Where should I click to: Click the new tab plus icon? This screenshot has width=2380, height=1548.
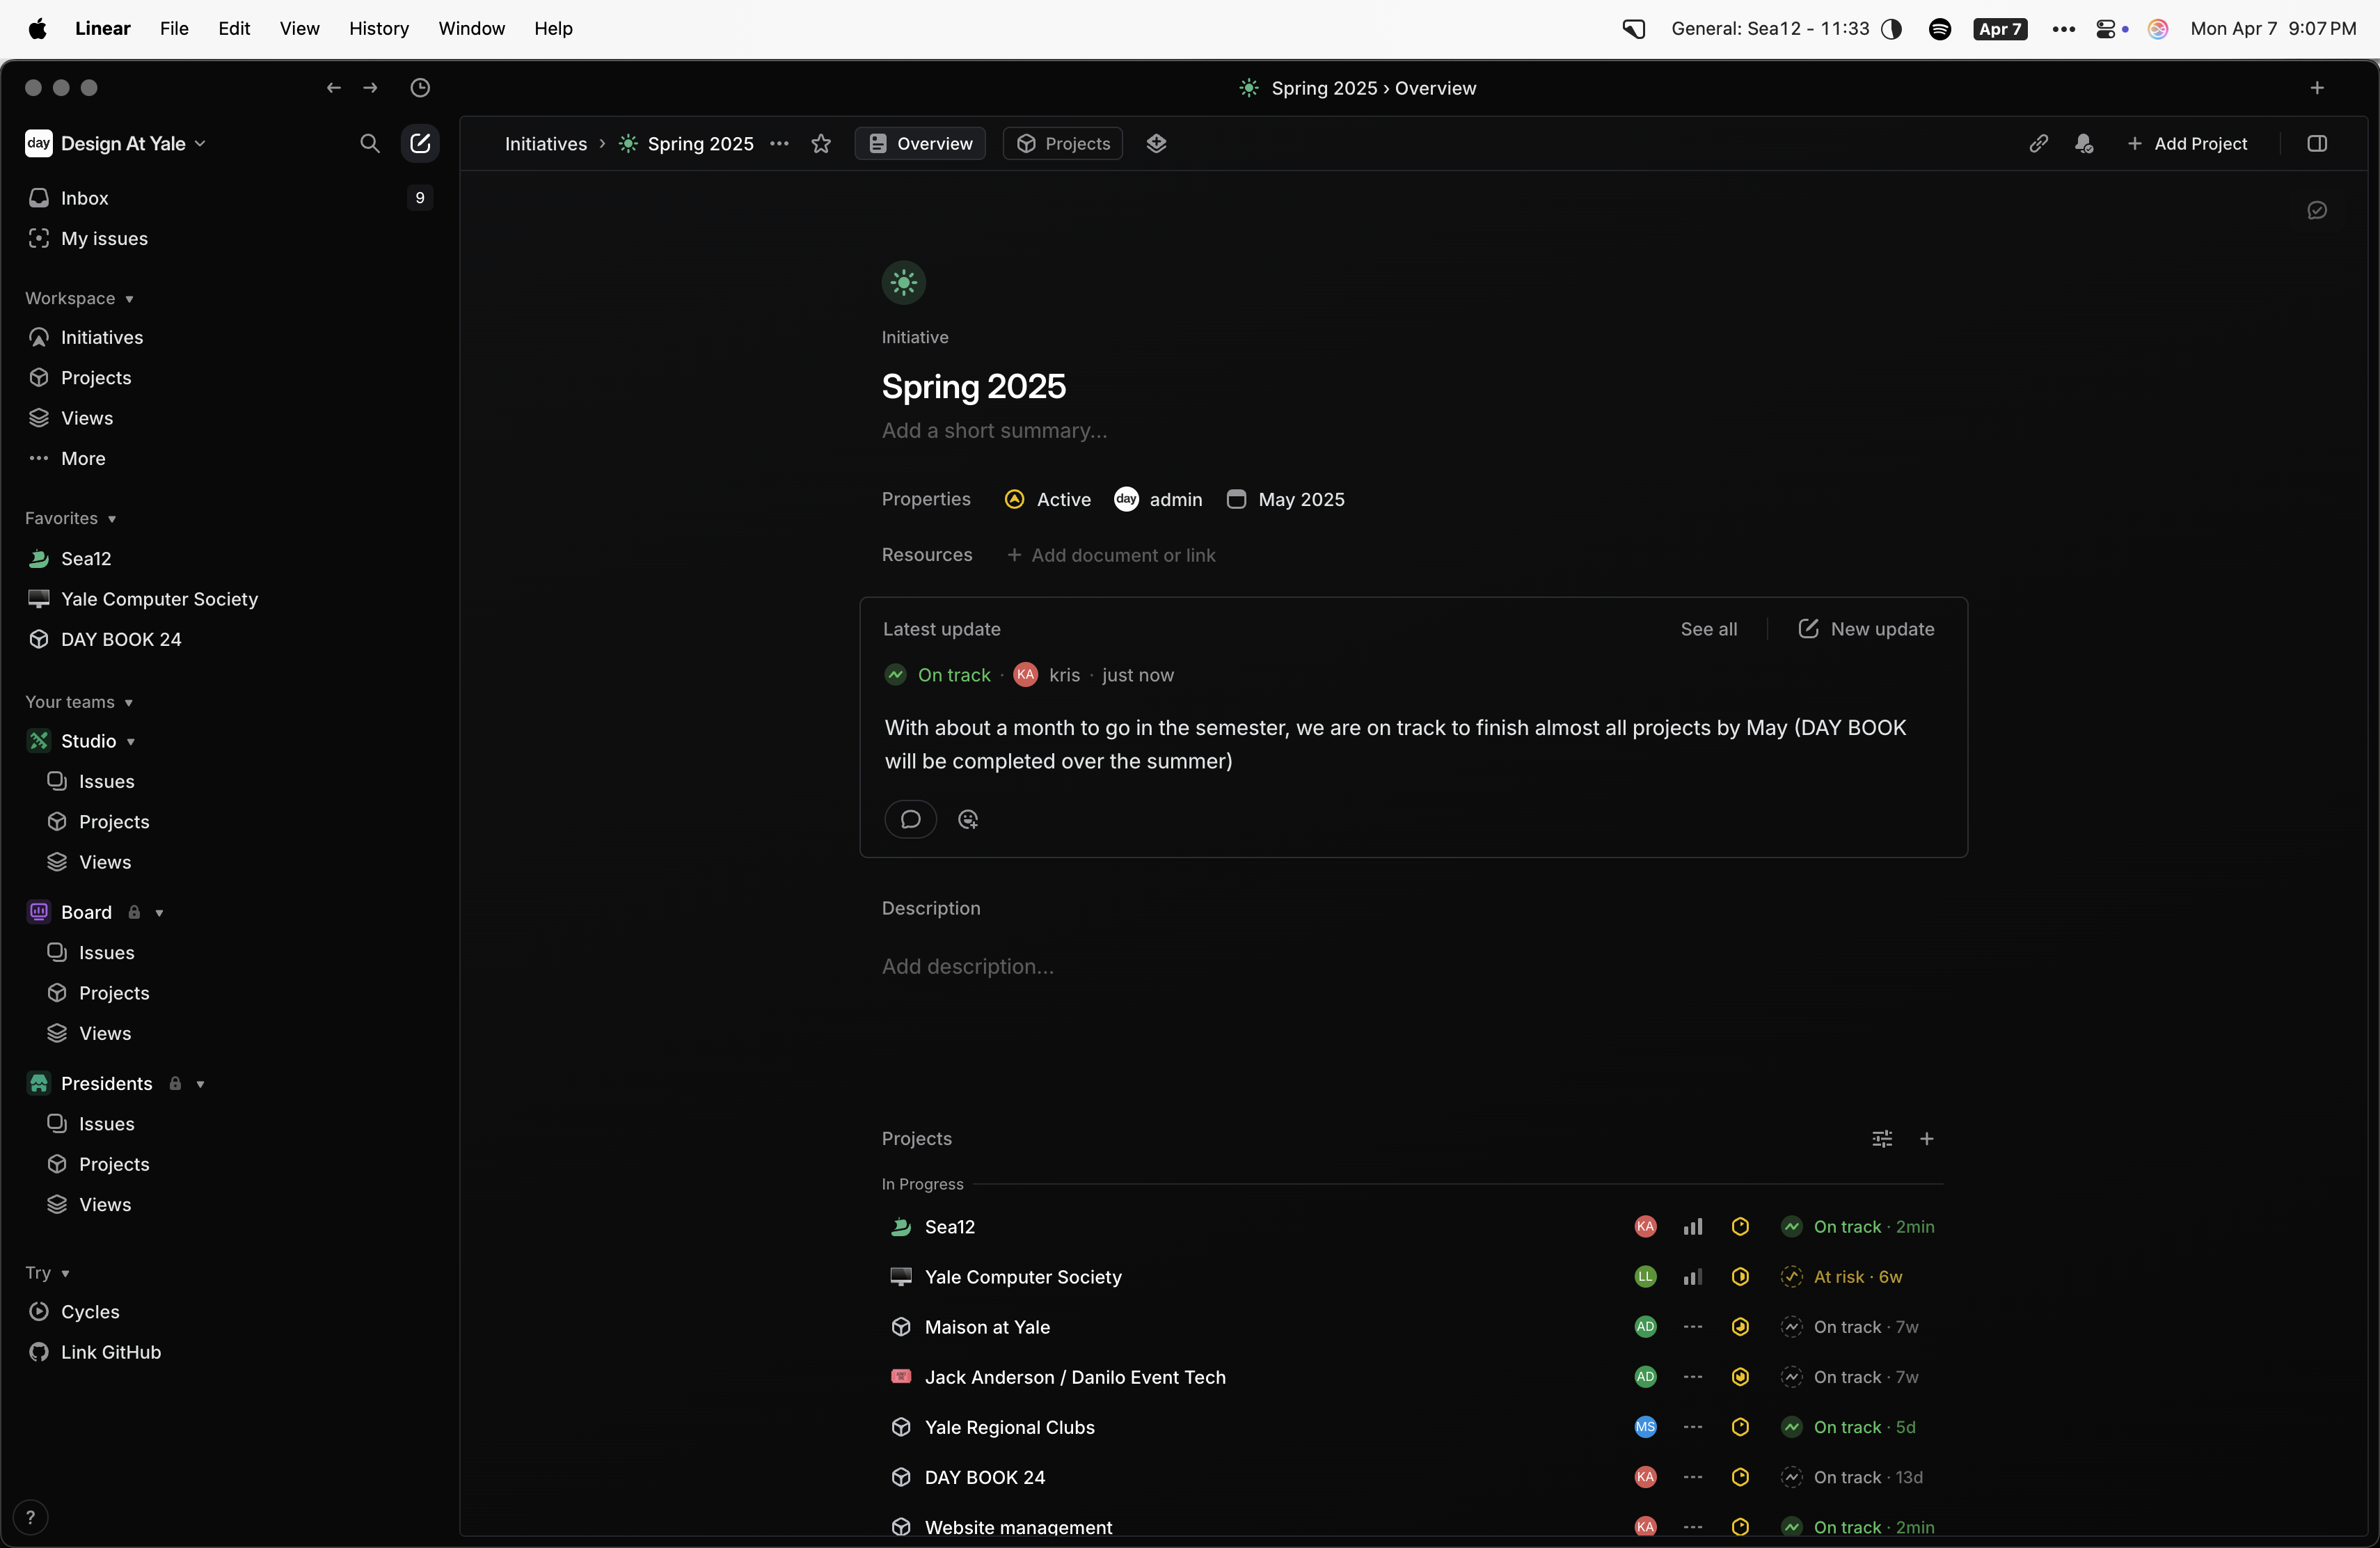tap(2316, 88)
